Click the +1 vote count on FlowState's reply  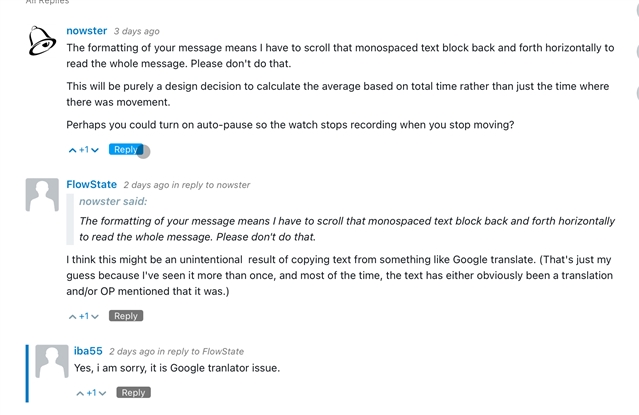pos(84,316)
